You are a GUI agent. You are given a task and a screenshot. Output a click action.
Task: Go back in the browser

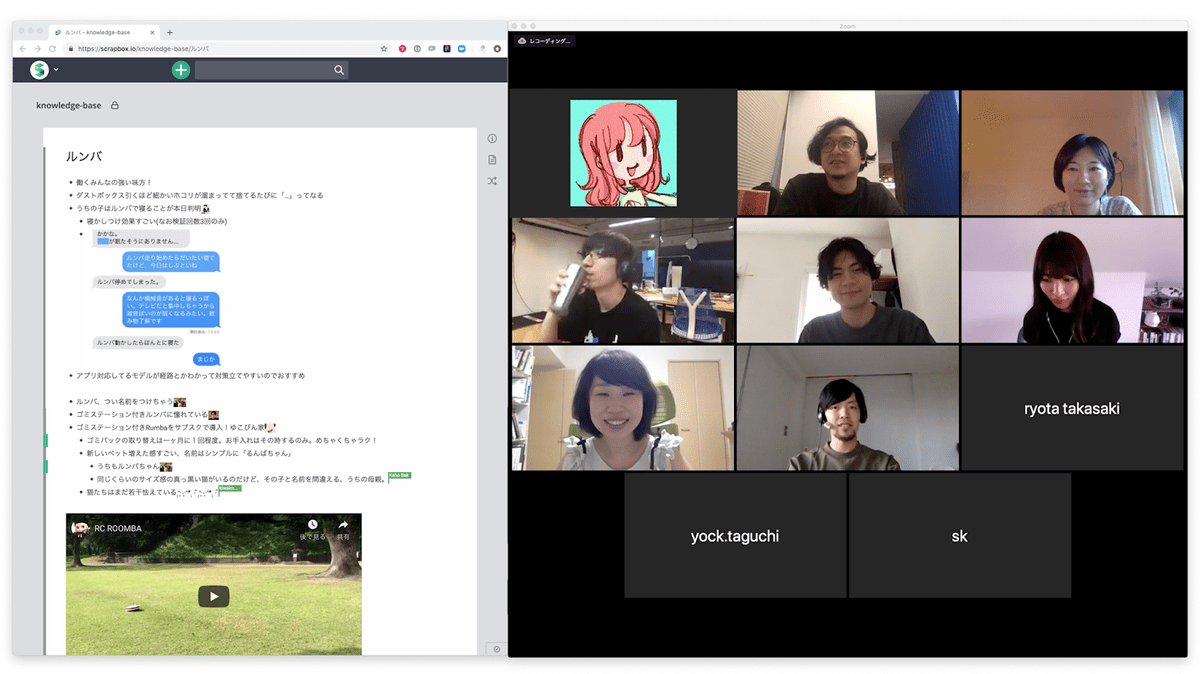[23, 48]
